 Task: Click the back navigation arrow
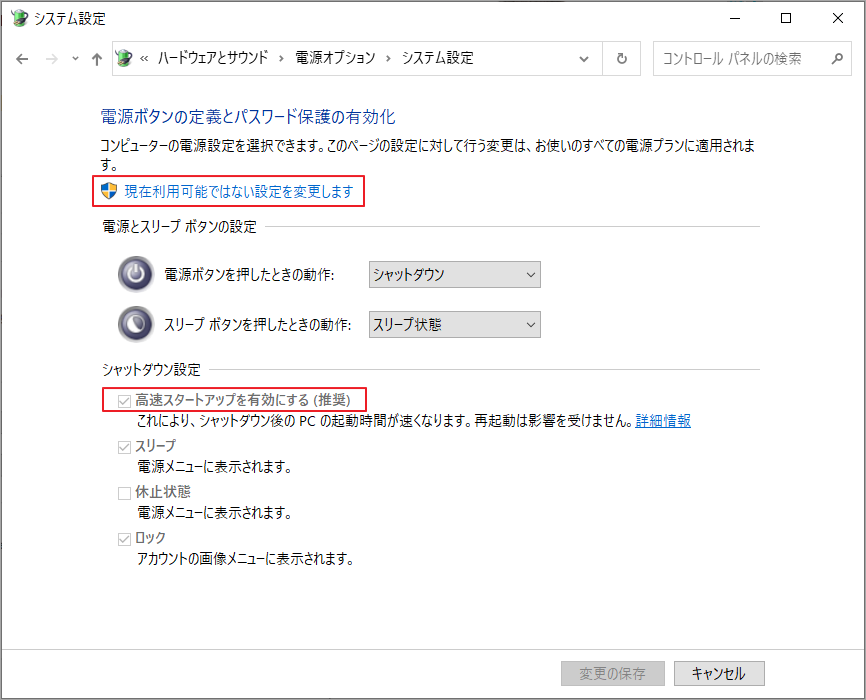pos(22,58)
